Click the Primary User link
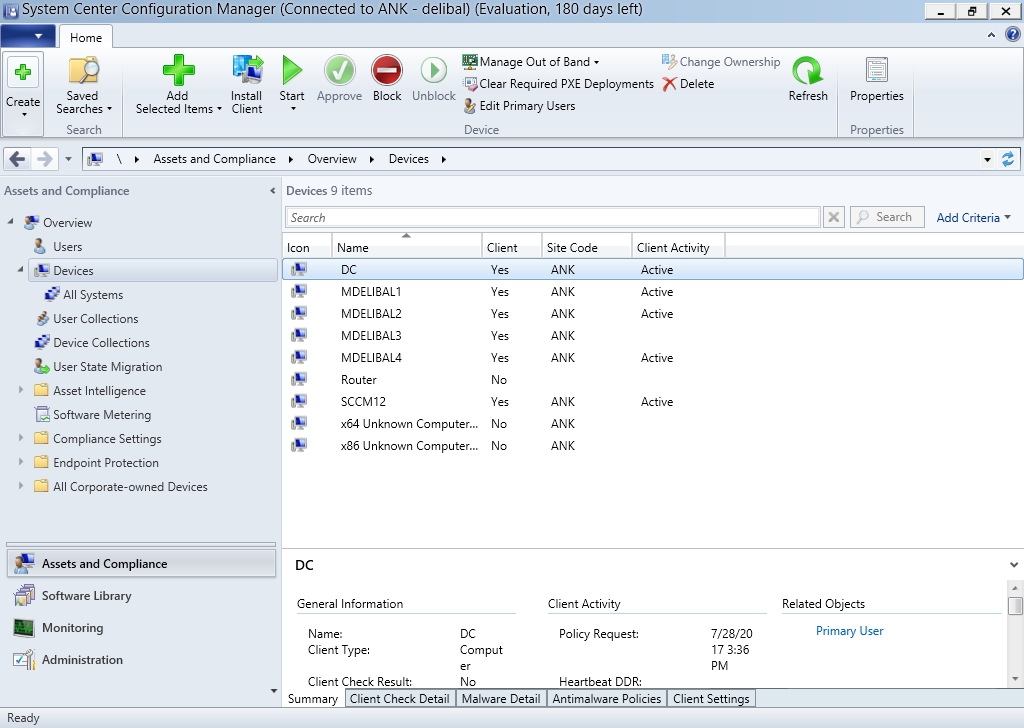Screen dimensions: 1024x728 [x=849, y=631]
